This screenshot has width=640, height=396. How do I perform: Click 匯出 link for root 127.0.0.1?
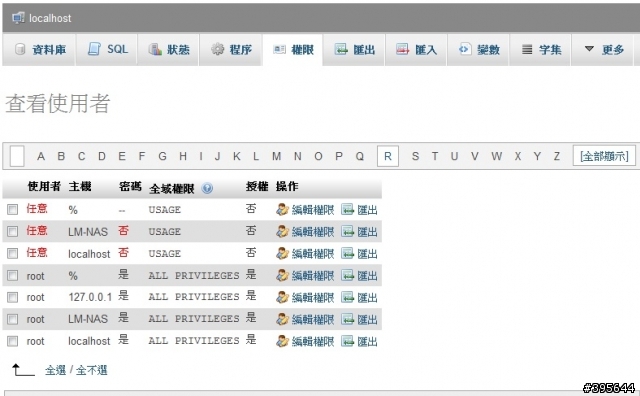(x=367, y=298)
